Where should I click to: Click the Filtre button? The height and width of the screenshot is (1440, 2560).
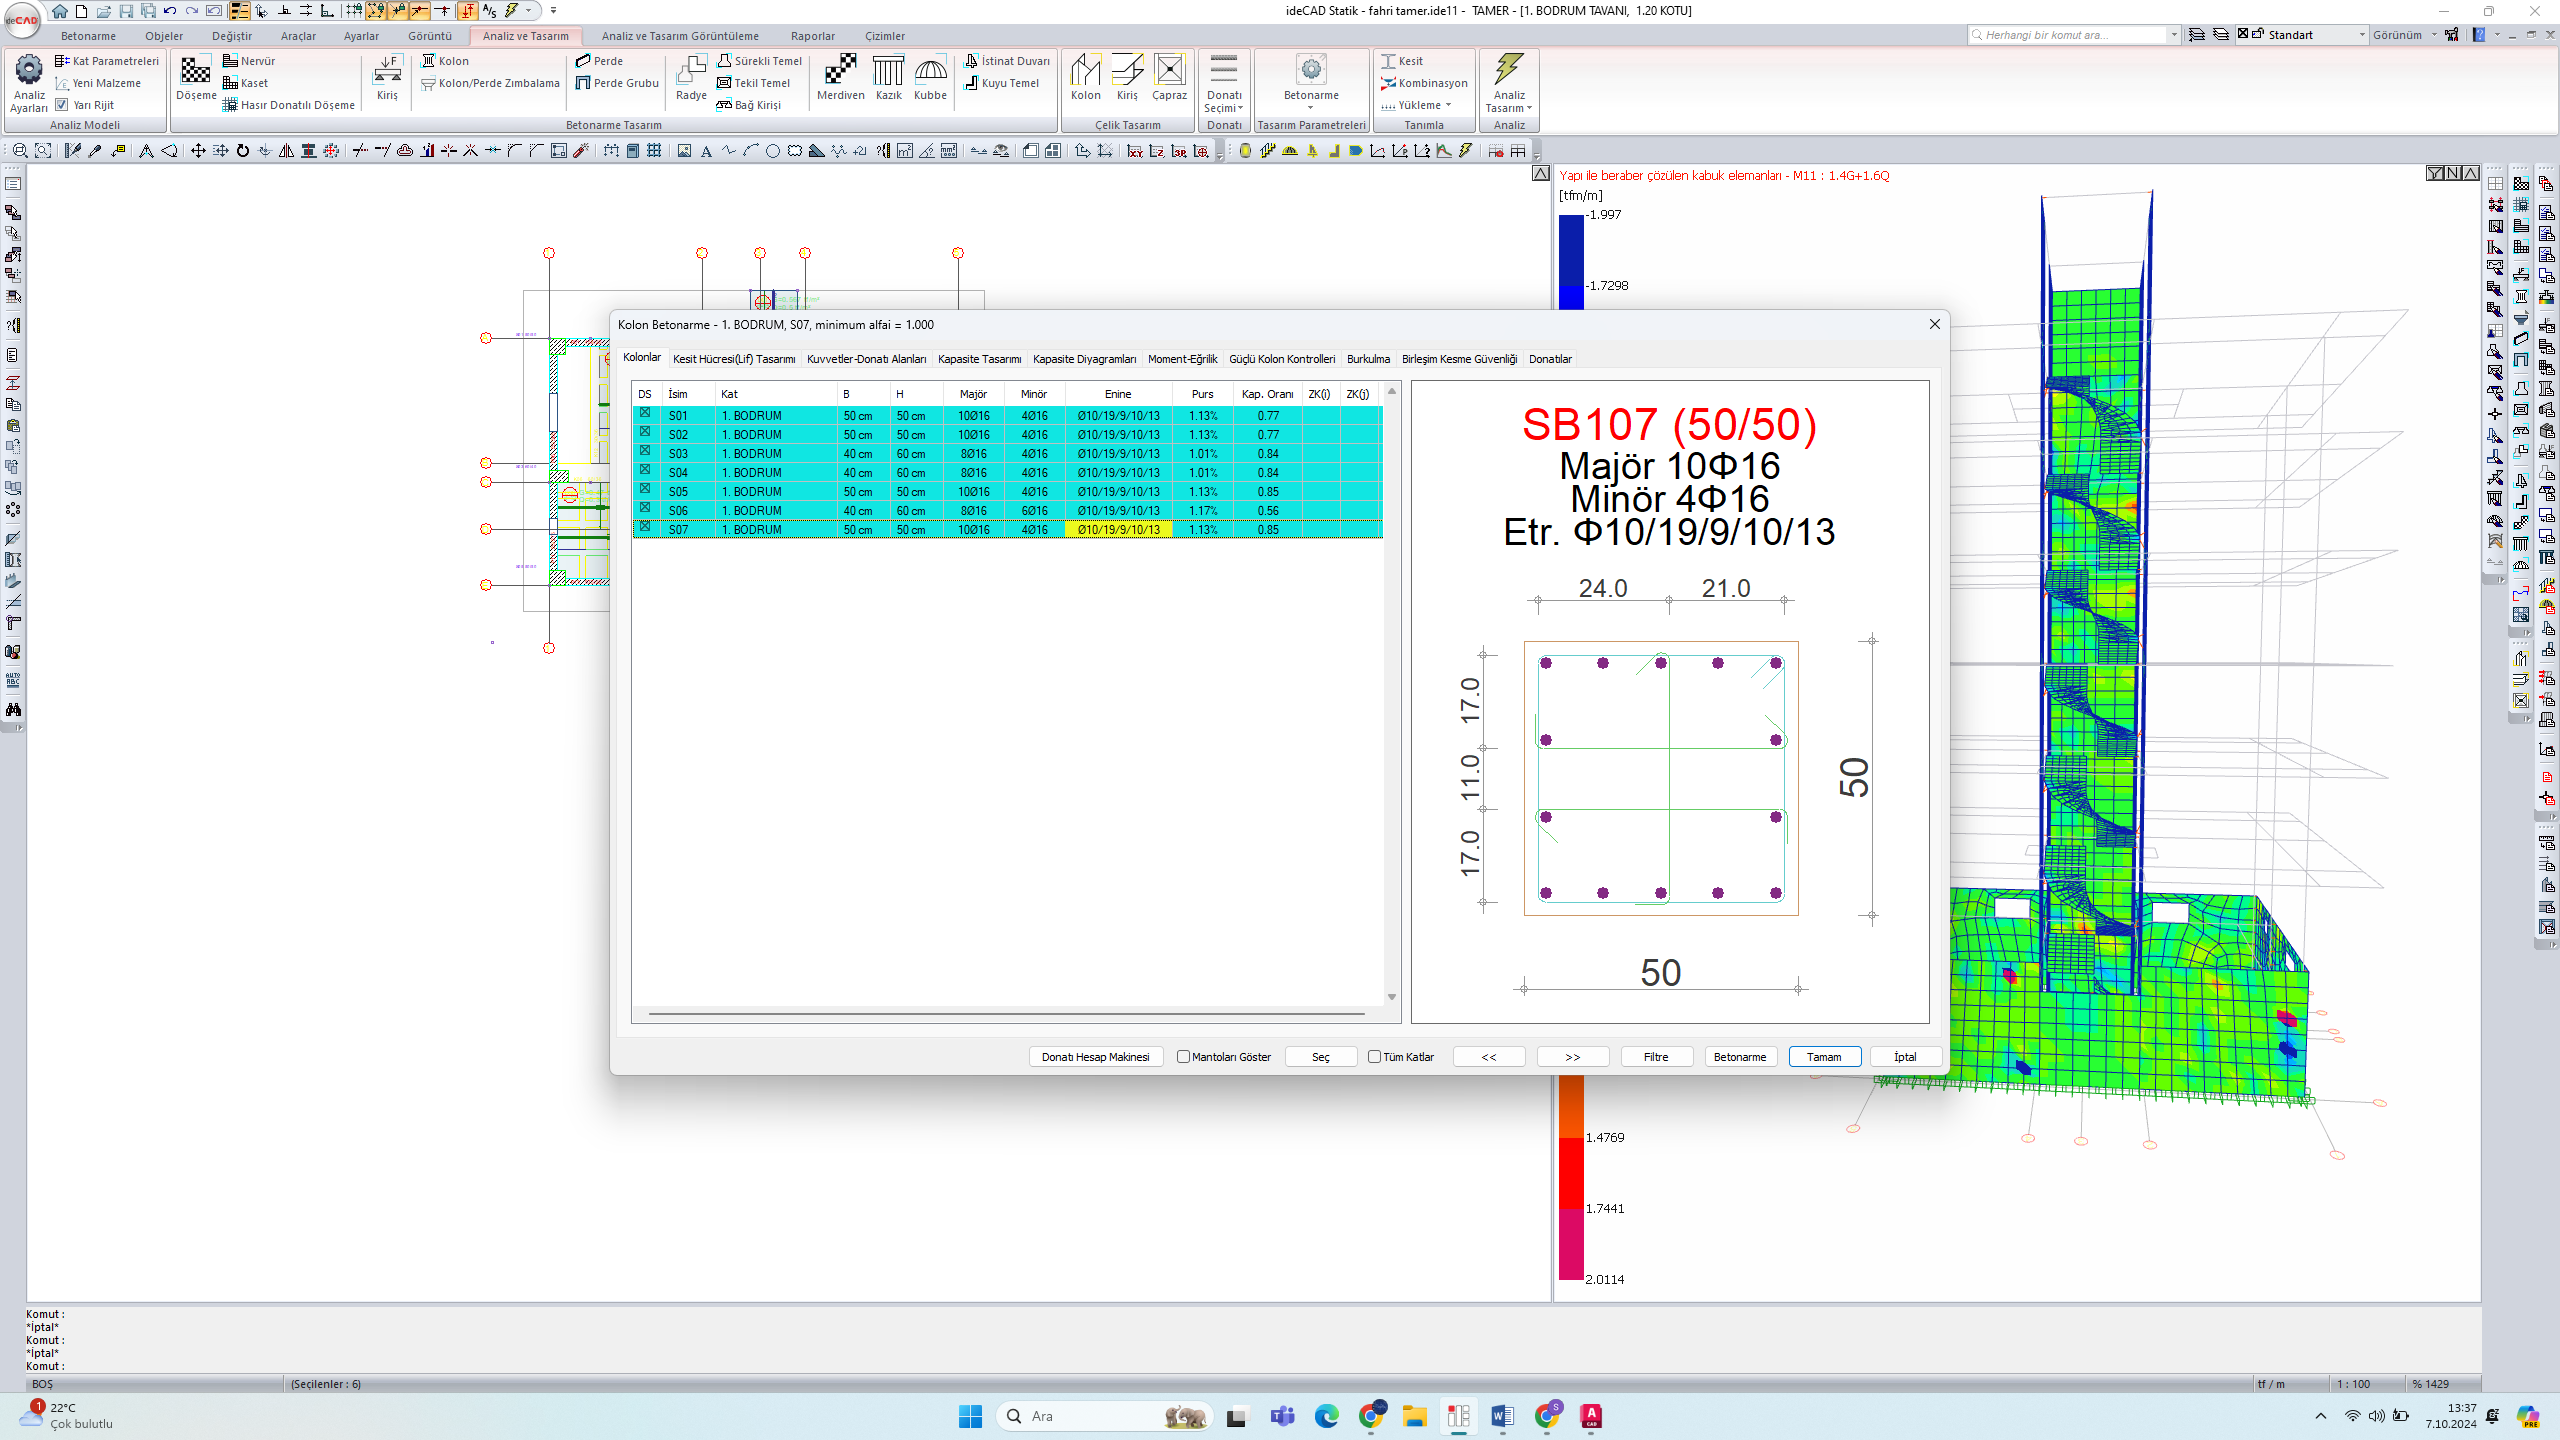pyautogui.click(x=1656, y=1057)
